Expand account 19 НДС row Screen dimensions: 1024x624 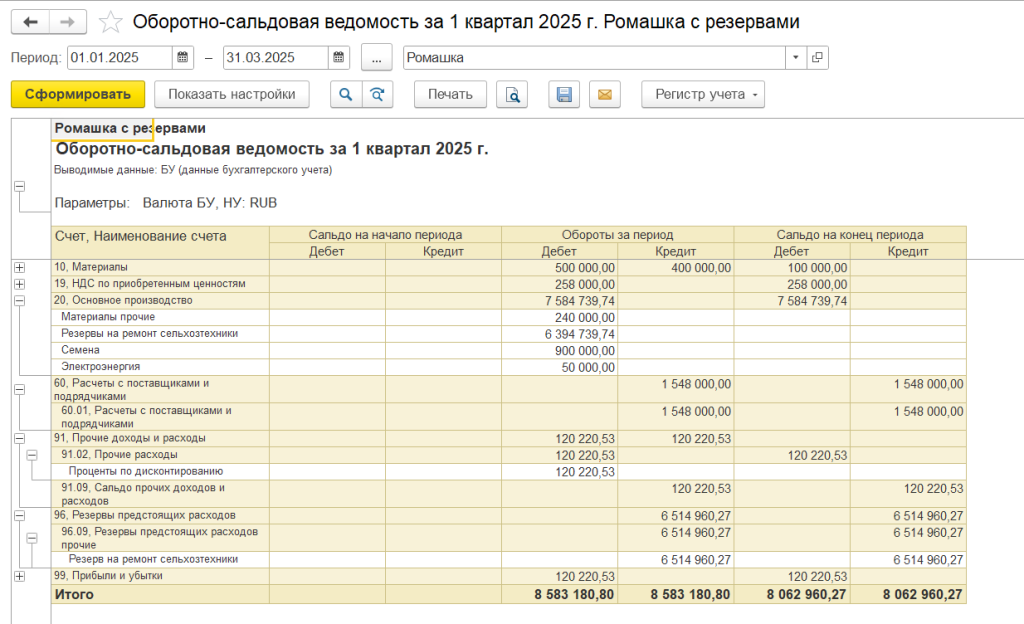coord(19,284)
